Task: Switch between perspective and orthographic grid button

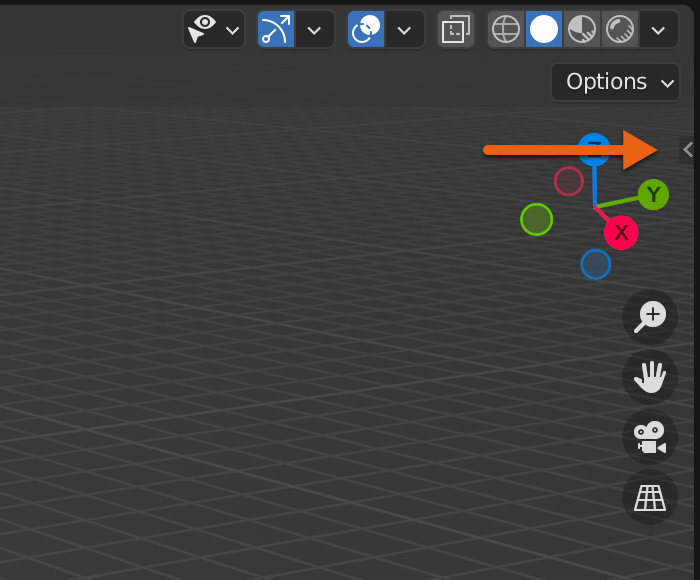Action: (650, 497)
